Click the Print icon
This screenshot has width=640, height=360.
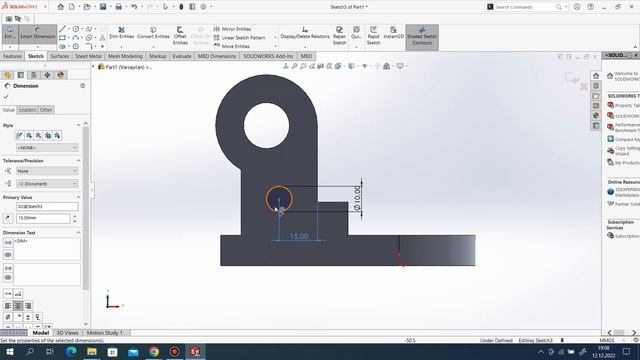tap(118, 7)
